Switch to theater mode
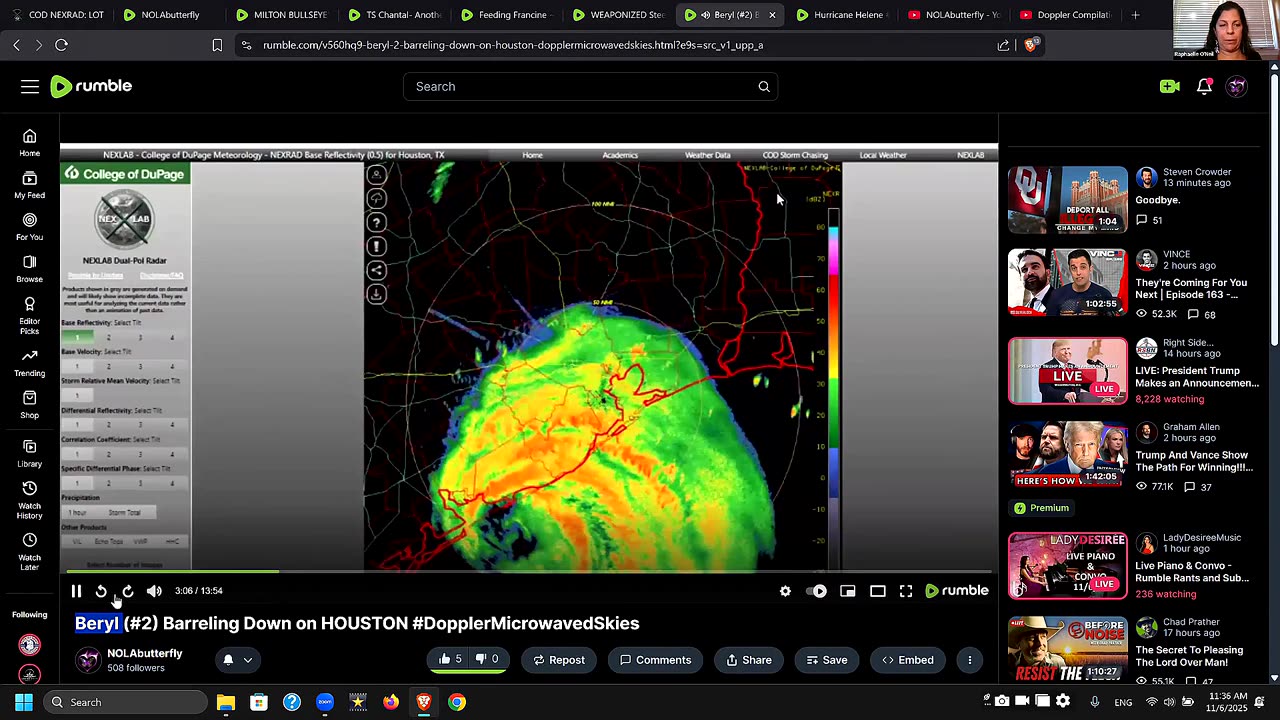The width and height of the screenshot is (1280, 720). (x=877, y=591)
